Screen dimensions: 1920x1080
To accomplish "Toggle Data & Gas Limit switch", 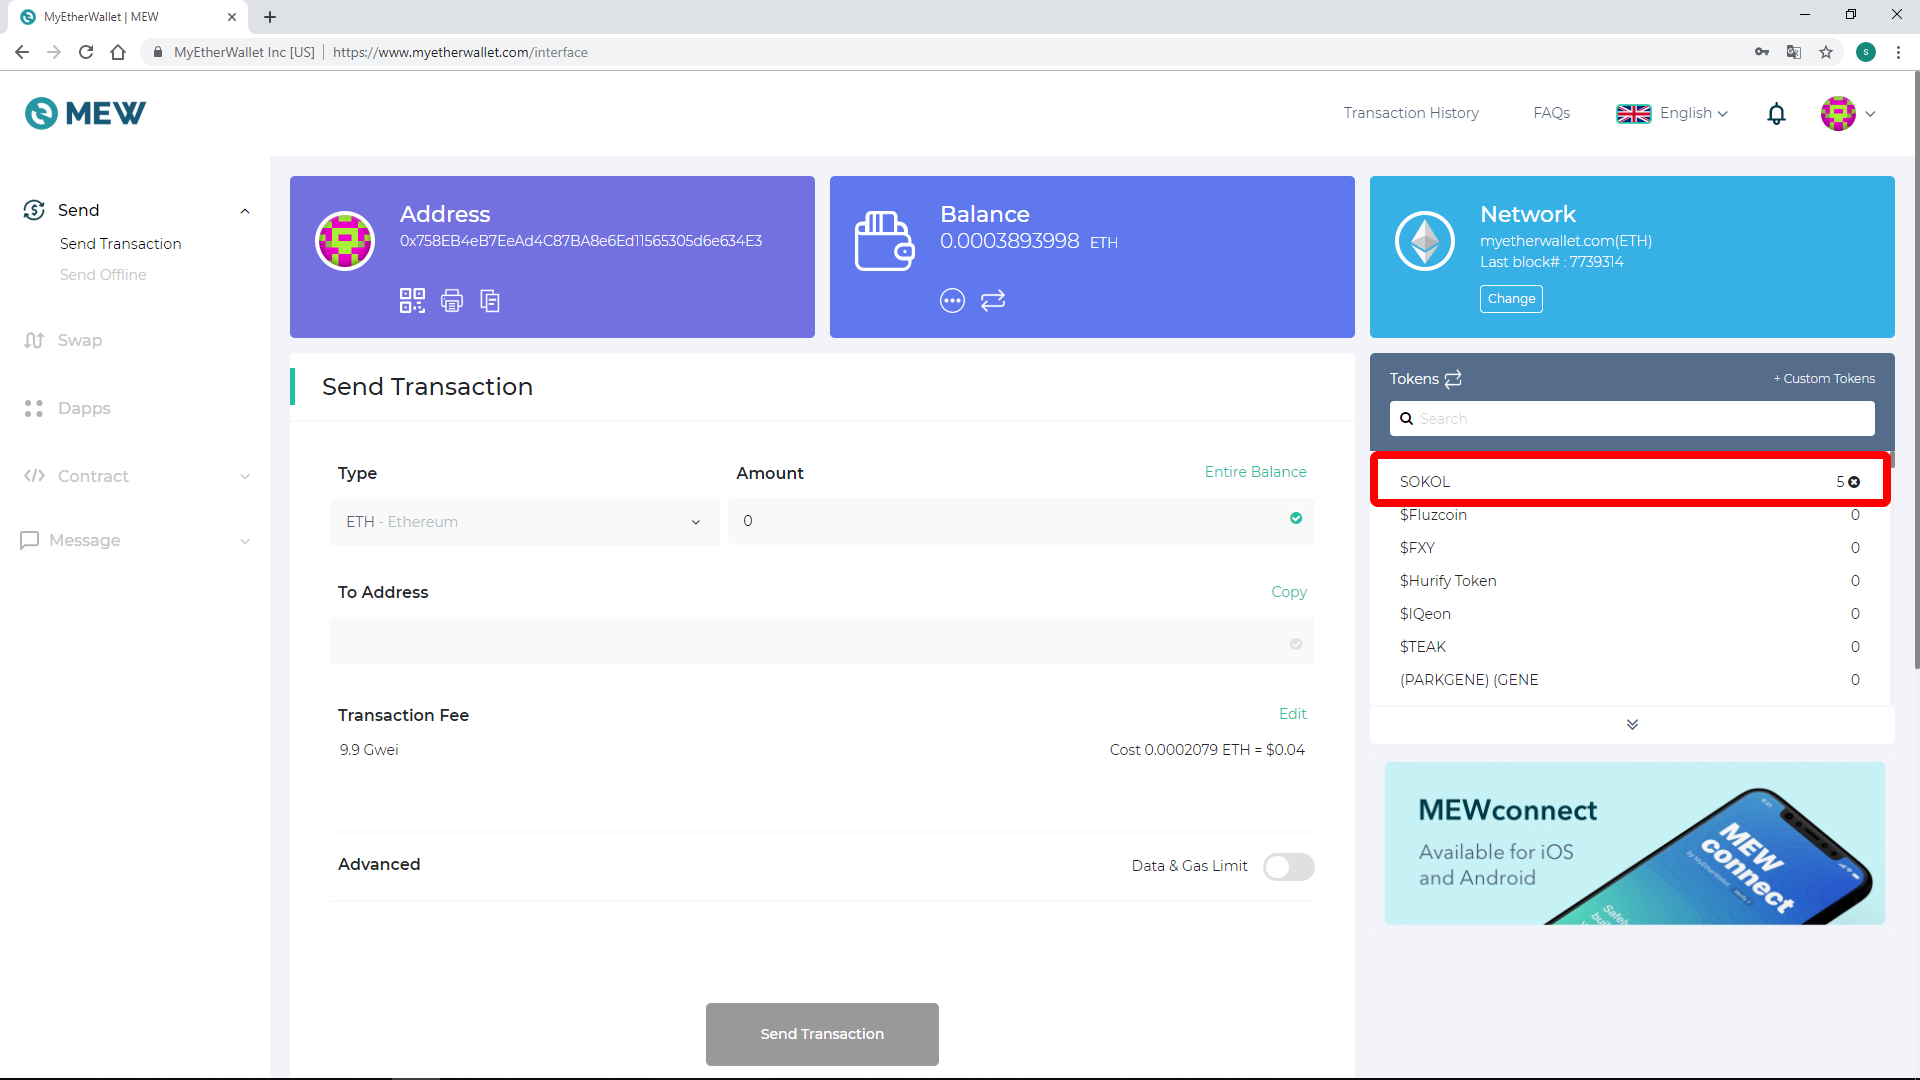I will 1288,867.
